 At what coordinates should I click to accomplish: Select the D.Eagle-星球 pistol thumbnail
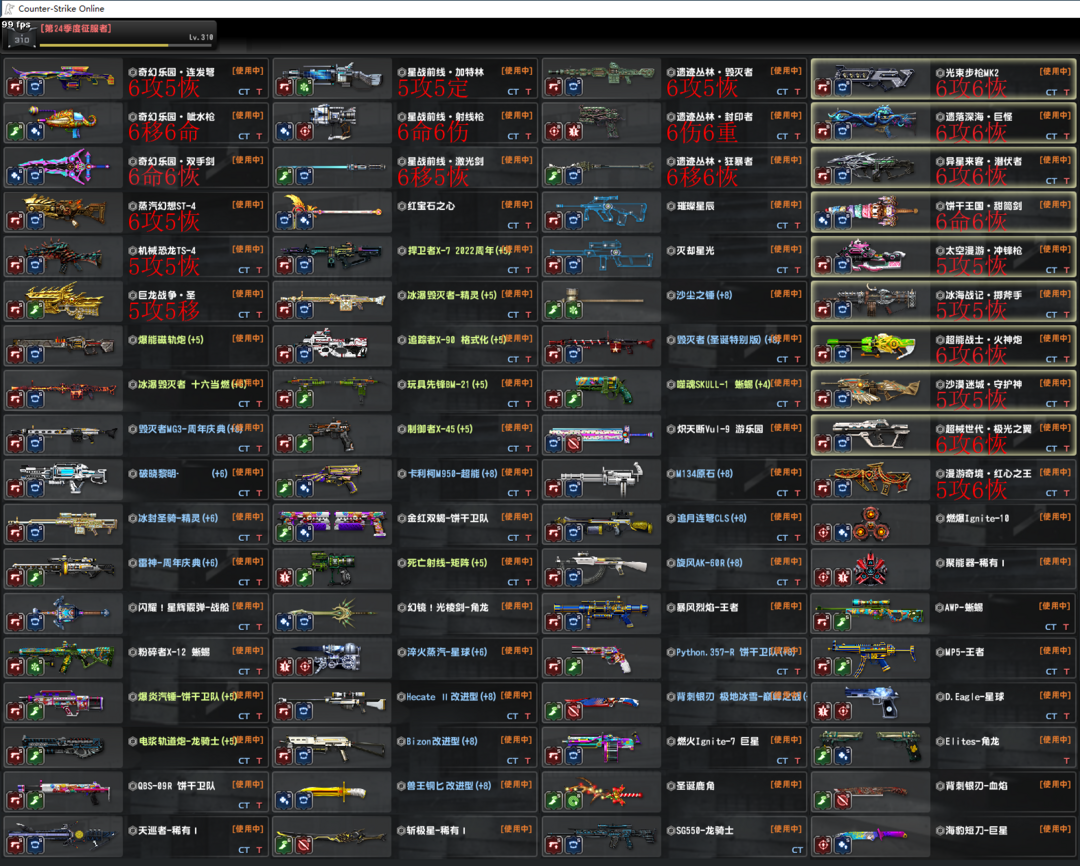click(868, 702)
